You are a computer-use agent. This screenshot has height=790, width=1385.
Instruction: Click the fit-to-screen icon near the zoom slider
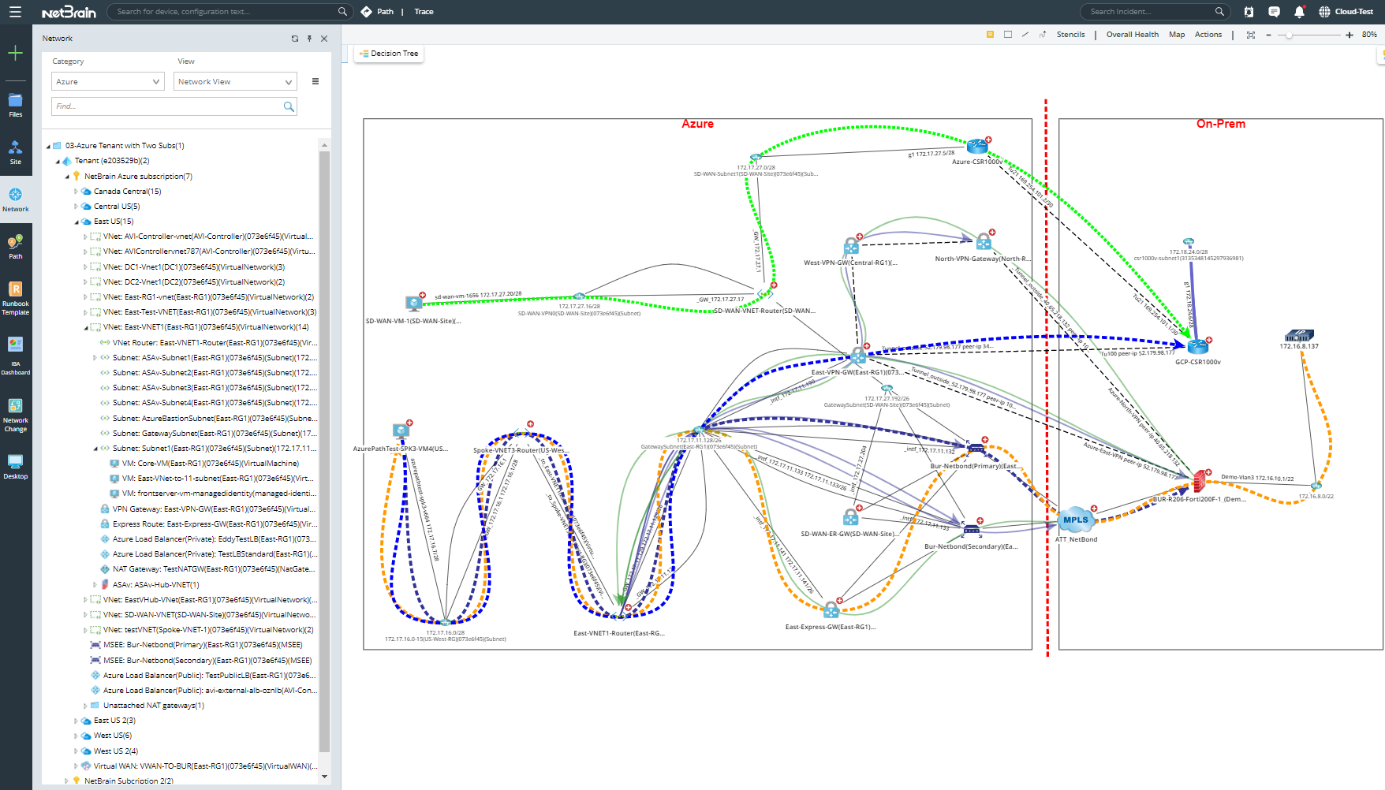[1250, 33]
